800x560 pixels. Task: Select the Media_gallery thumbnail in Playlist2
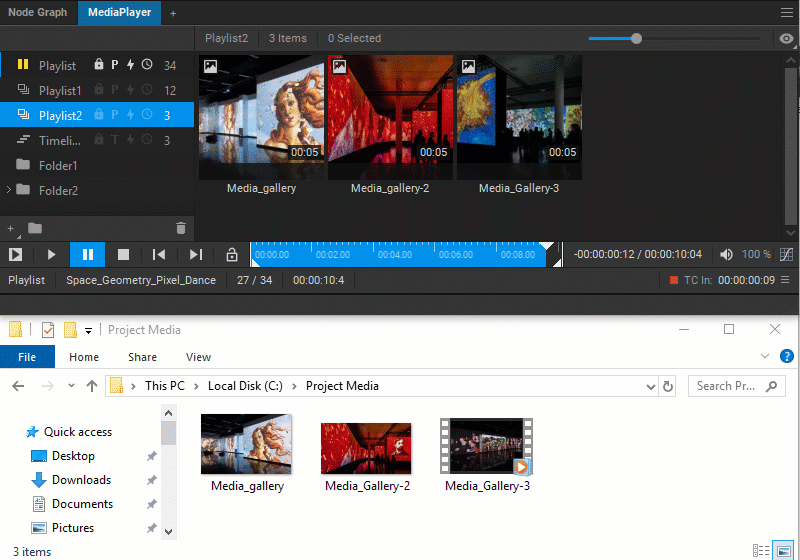261,117
